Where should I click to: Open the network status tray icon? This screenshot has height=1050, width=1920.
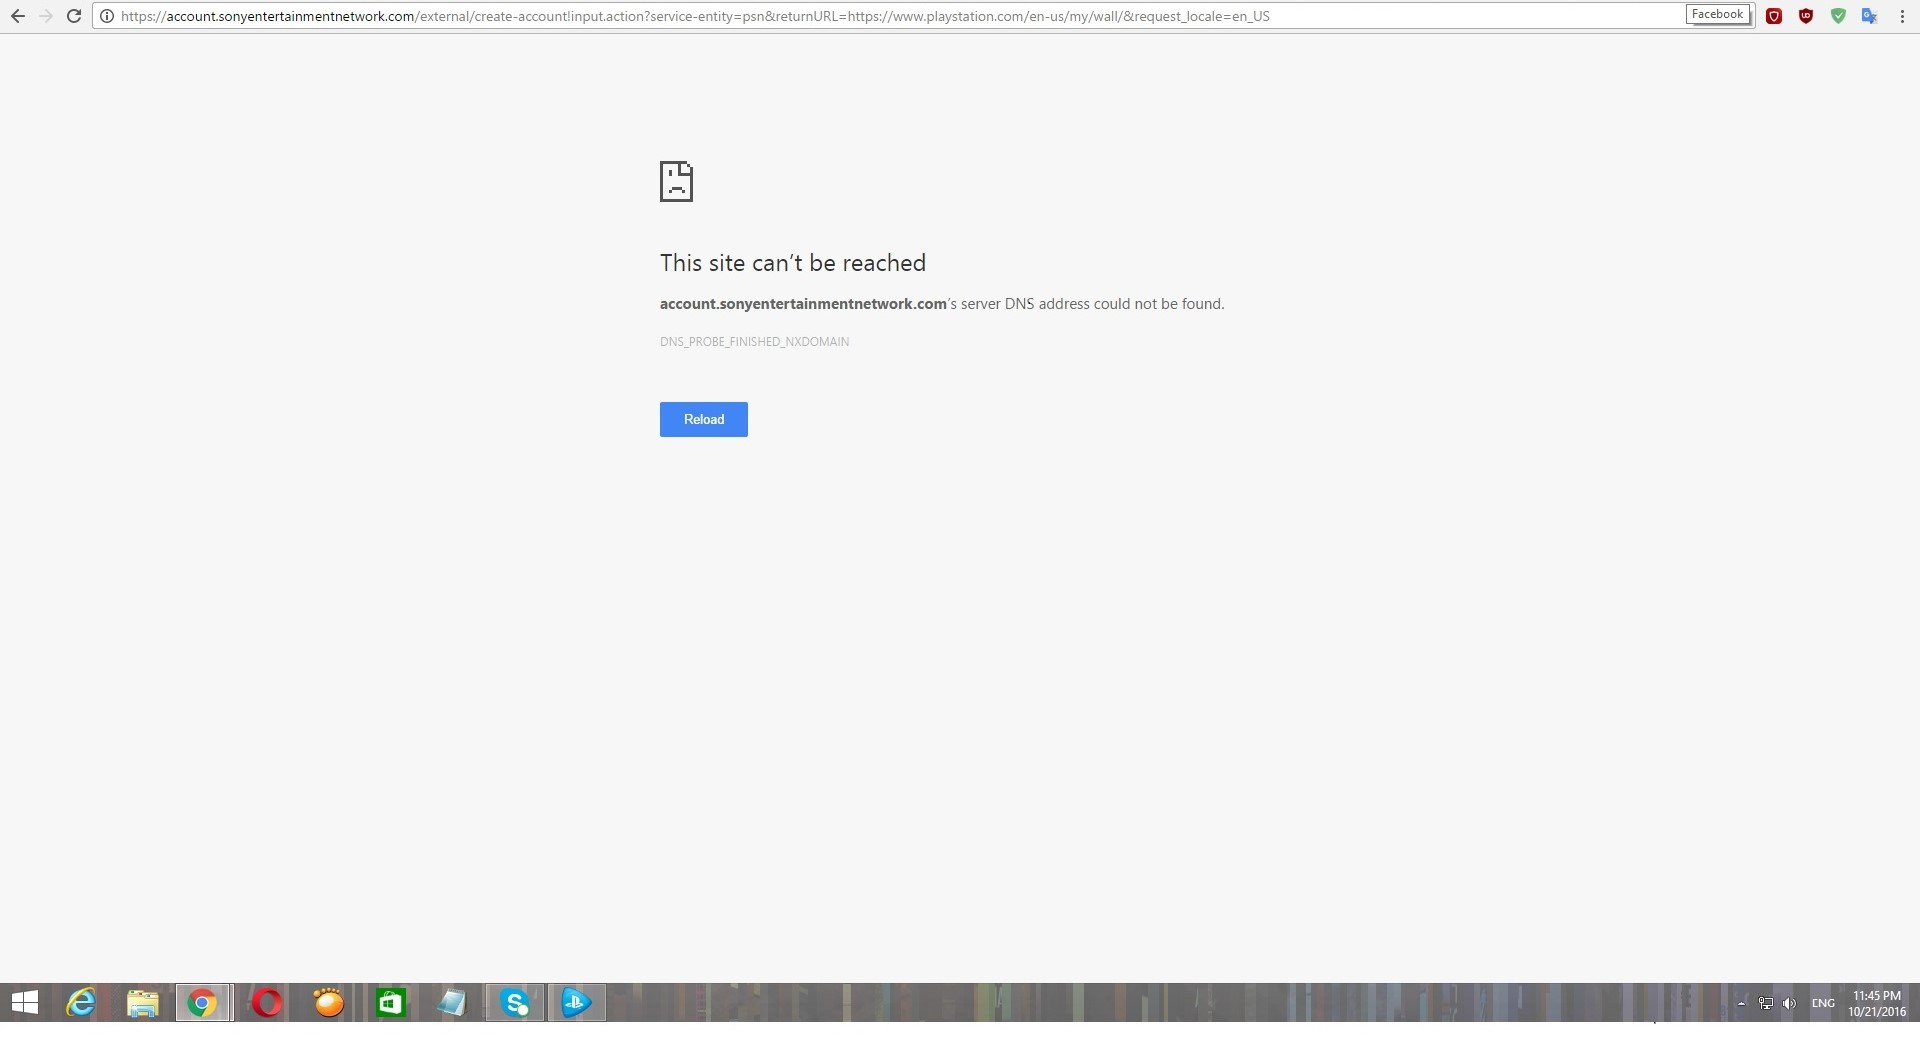pos(1766,1003)
